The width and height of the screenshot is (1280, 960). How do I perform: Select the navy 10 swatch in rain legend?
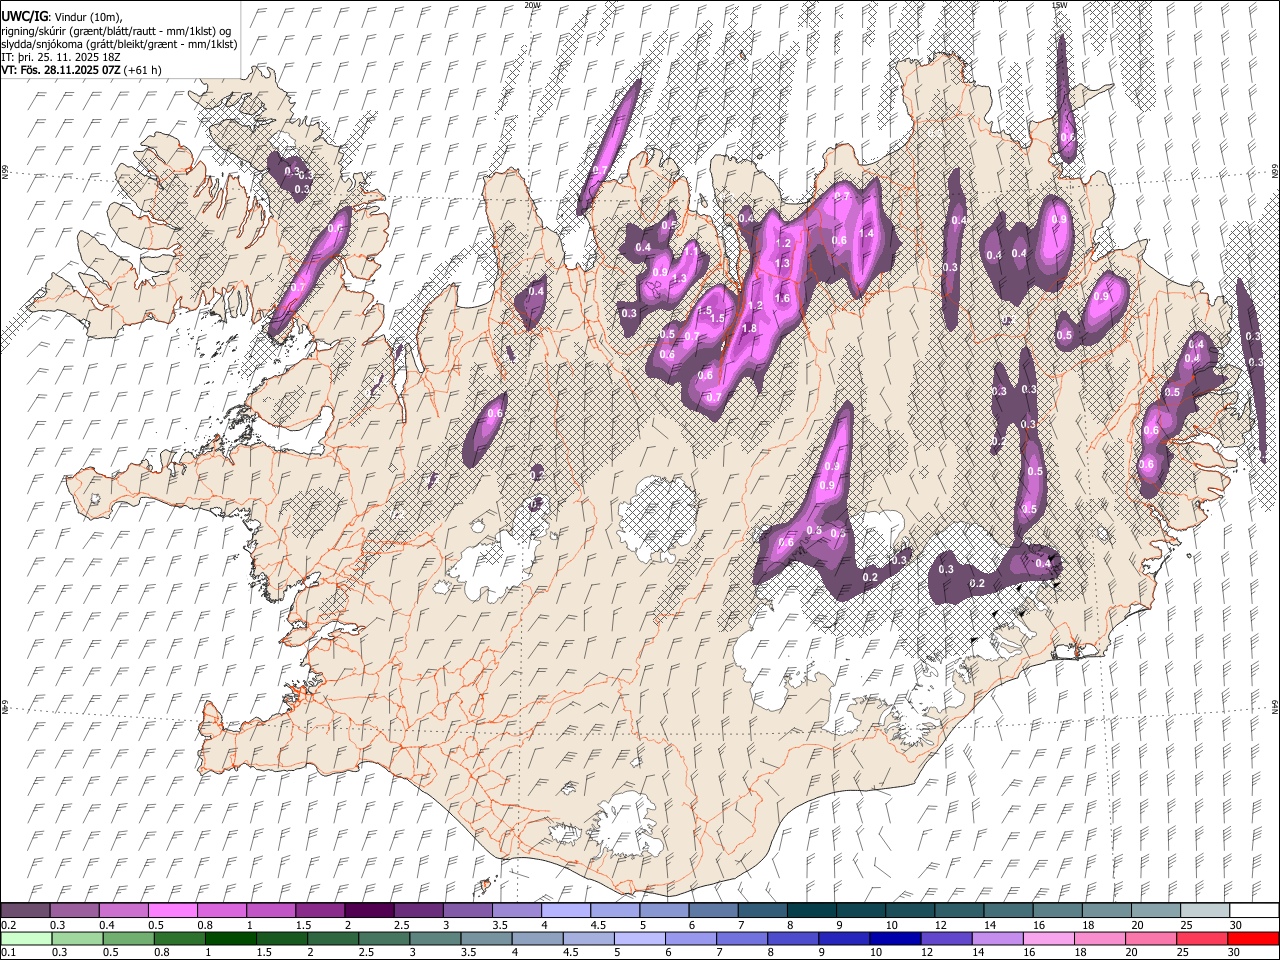click(x=894, y=938)
